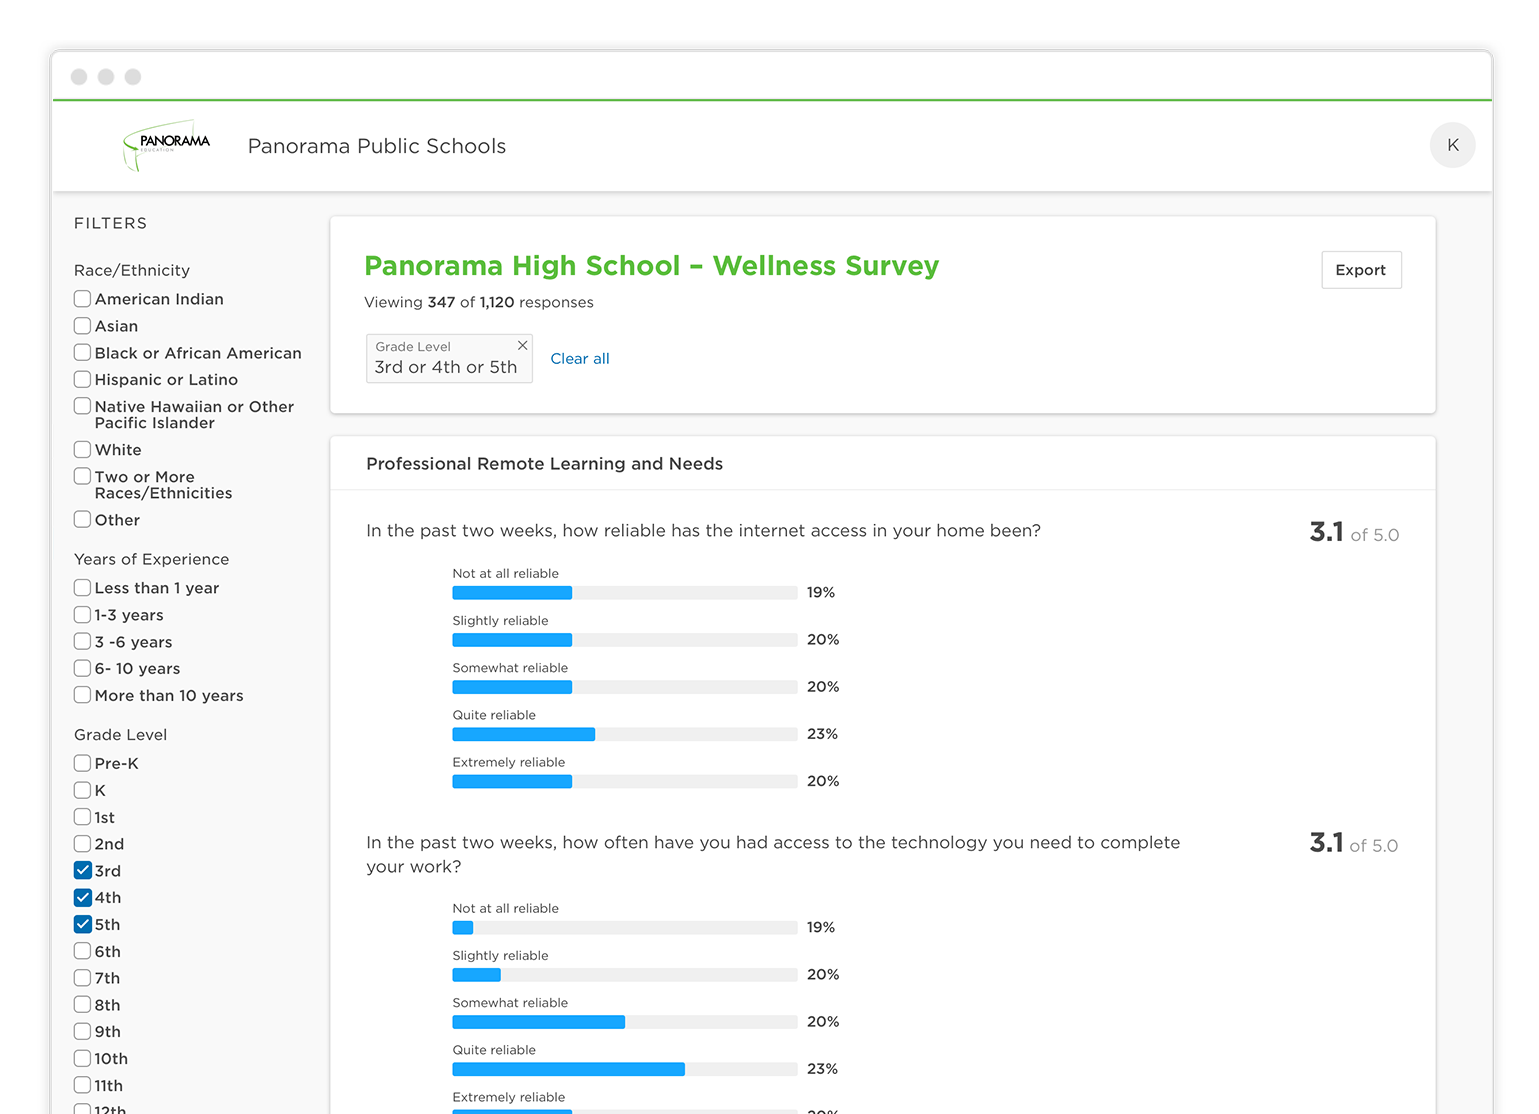Check 1-3 years experience filter
1539x1114 pixels.
tap(83, 615)
